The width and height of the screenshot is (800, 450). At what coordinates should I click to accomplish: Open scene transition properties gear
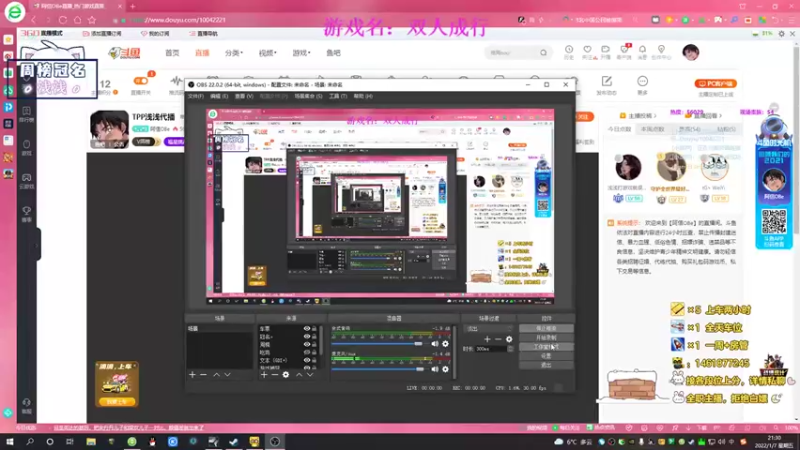(509, 339)
